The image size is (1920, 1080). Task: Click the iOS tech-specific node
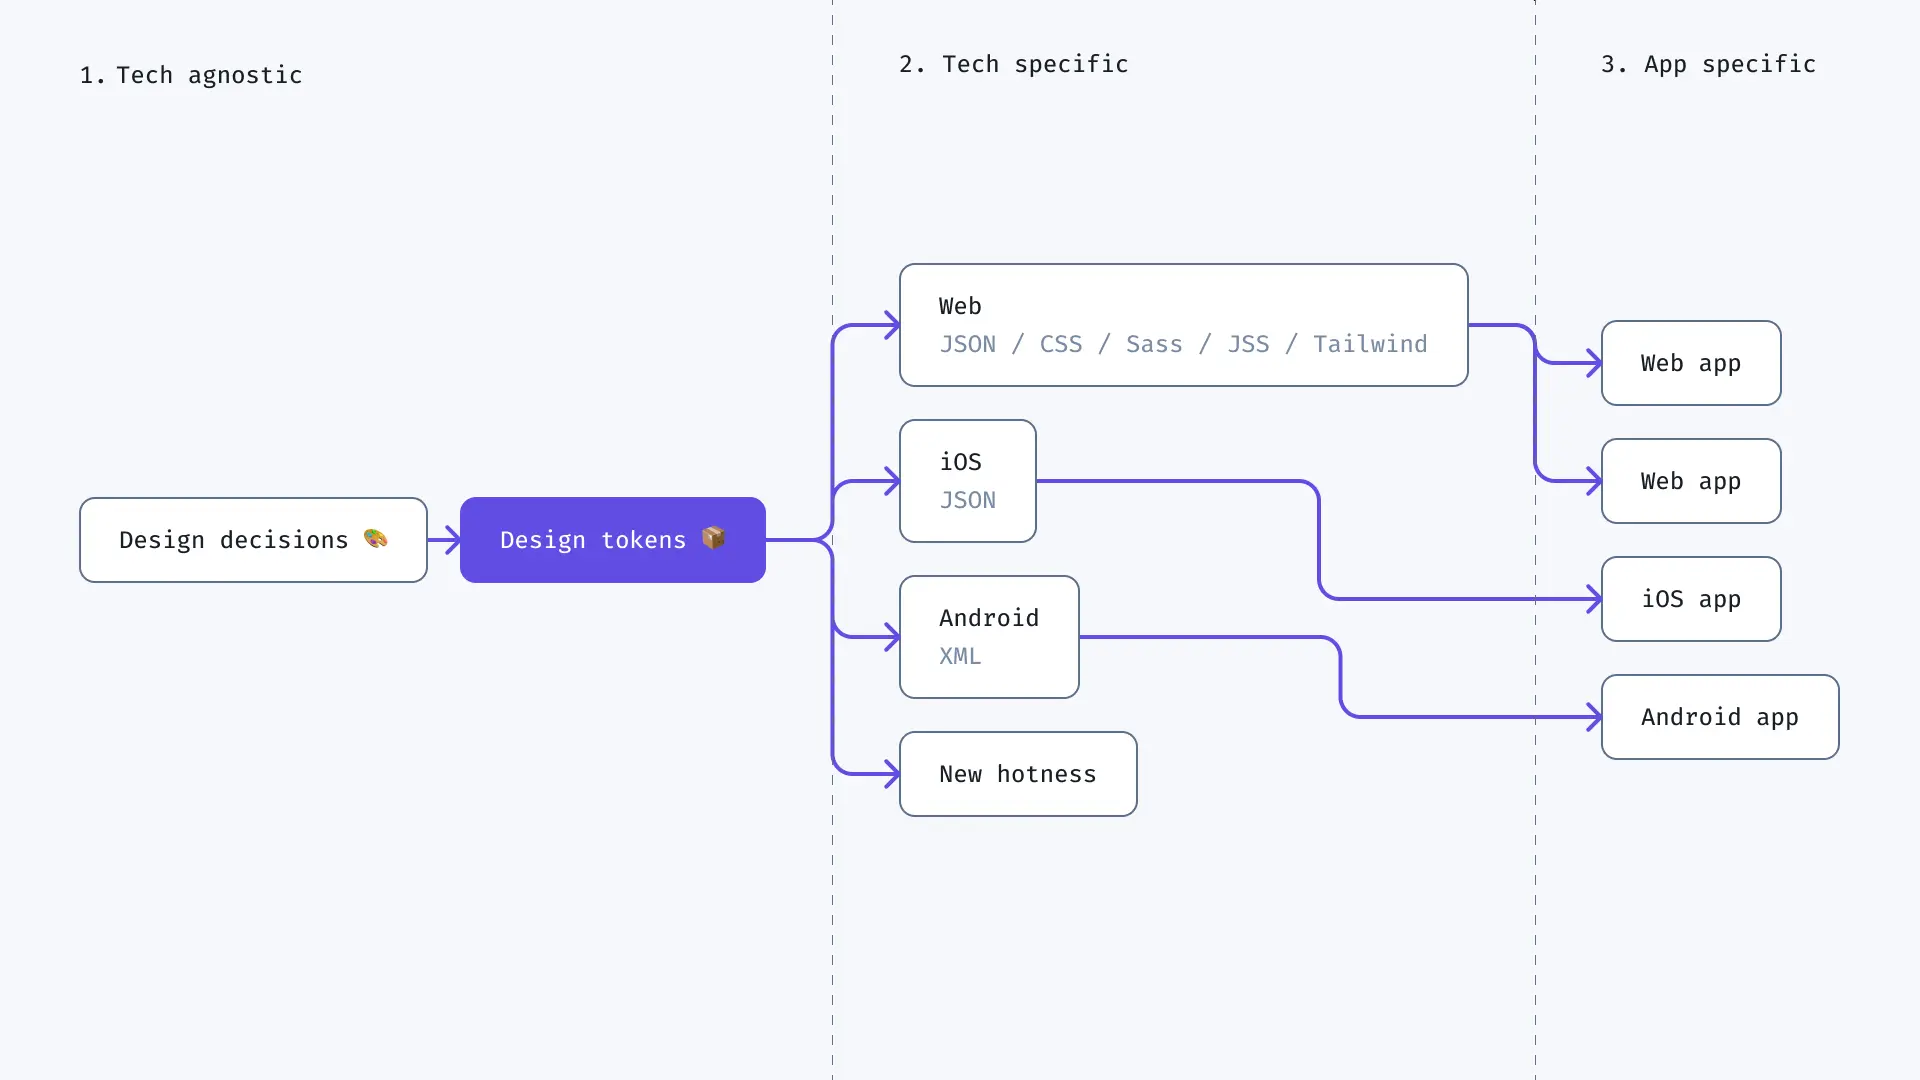968,480
